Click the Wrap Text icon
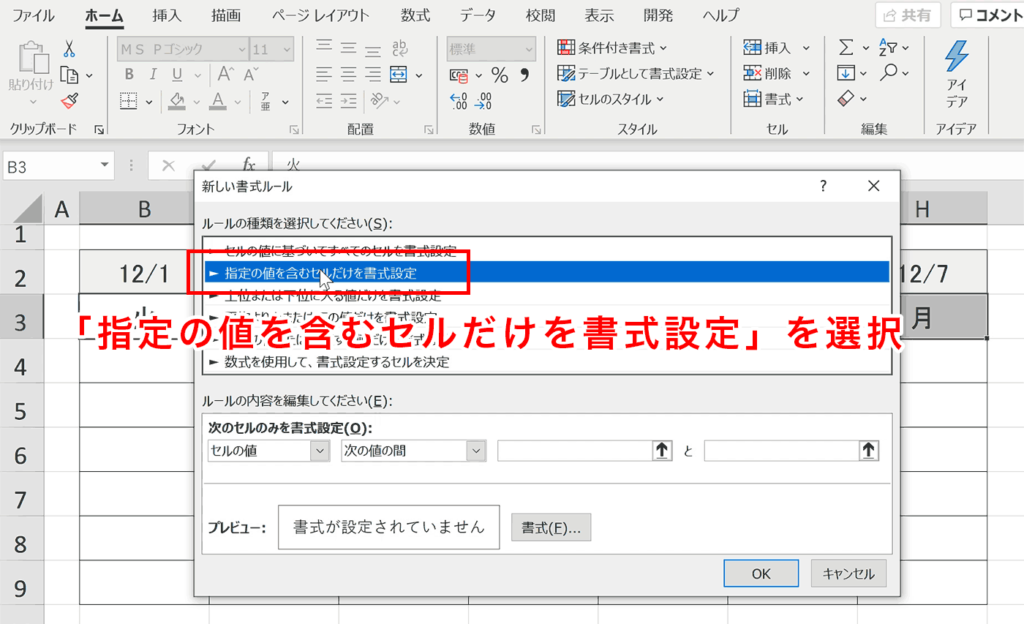The image size is (1024, 624). (399, 48)
